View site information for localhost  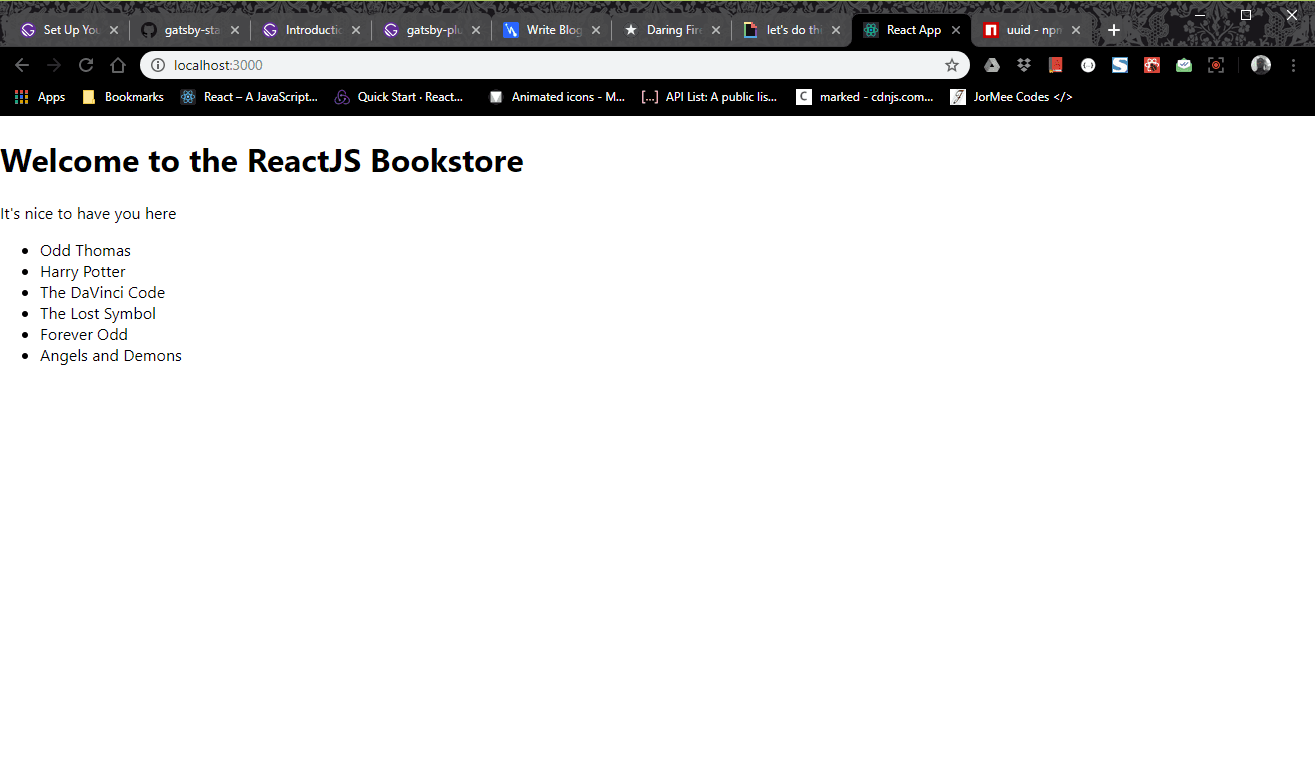pyautogui.click(x=158, y=65)
